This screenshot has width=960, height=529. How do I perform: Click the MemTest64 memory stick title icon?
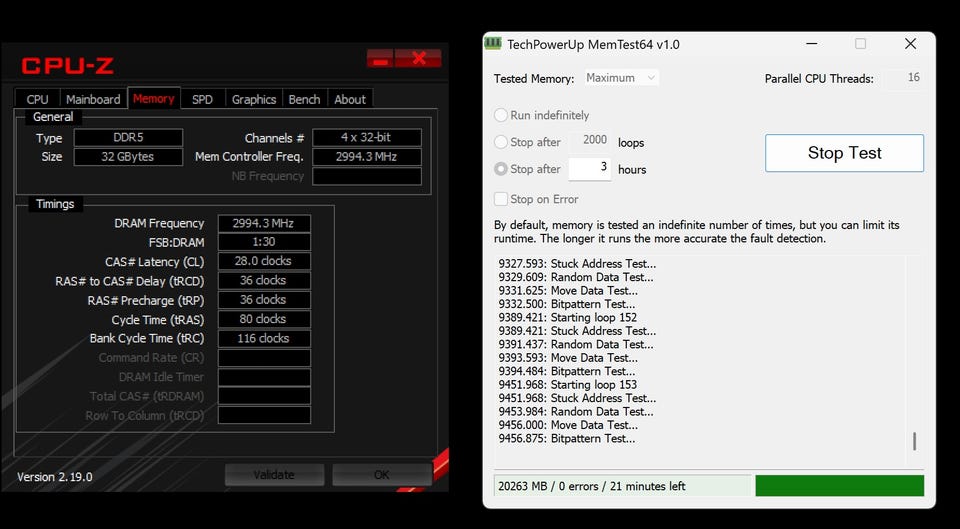coord(493,43)
